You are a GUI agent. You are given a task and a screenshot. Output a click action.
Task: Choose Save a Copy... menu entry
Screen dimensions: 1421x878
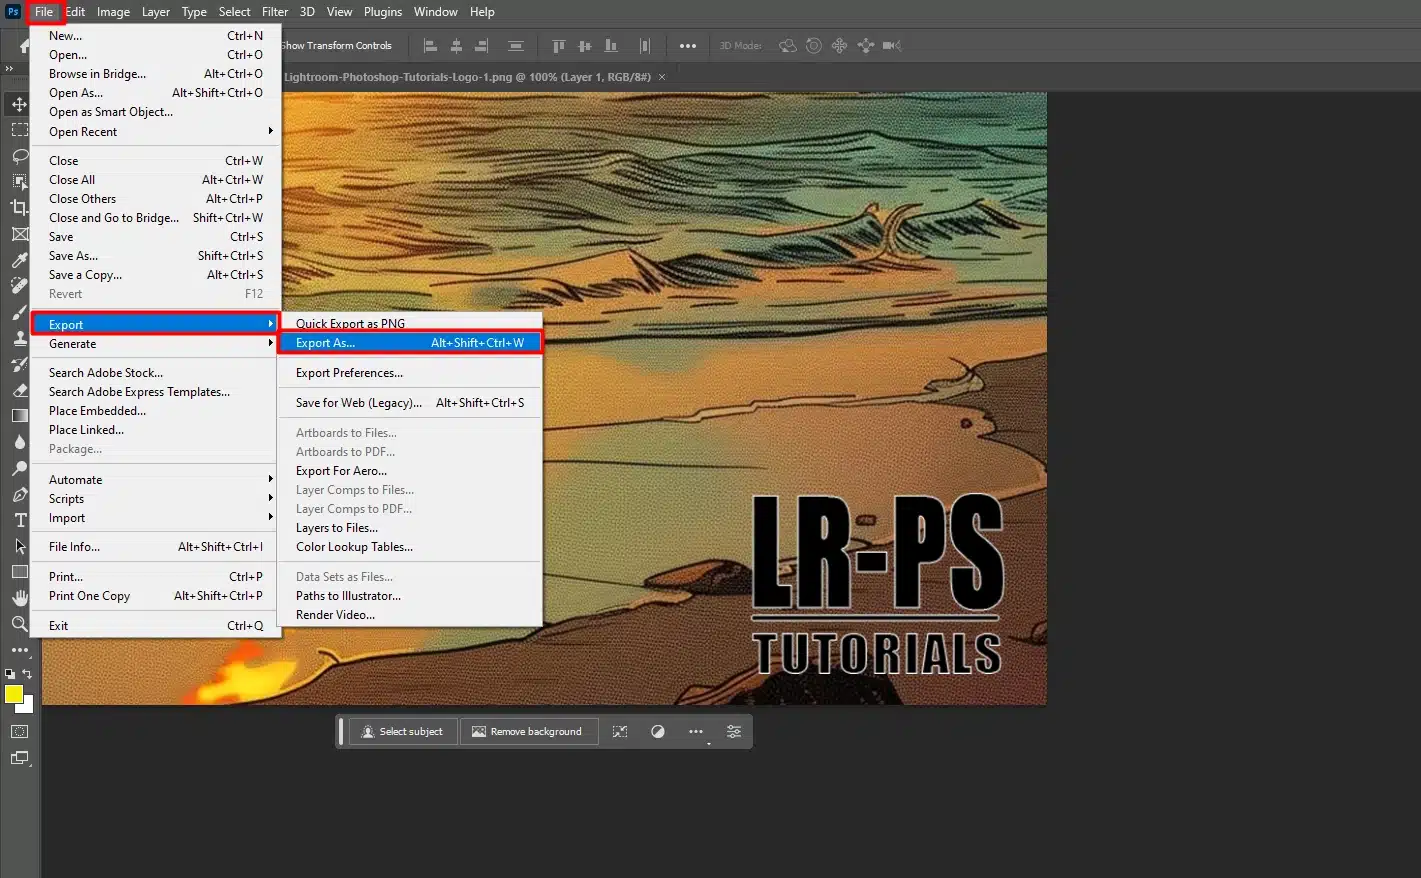[x=156, y=275]
